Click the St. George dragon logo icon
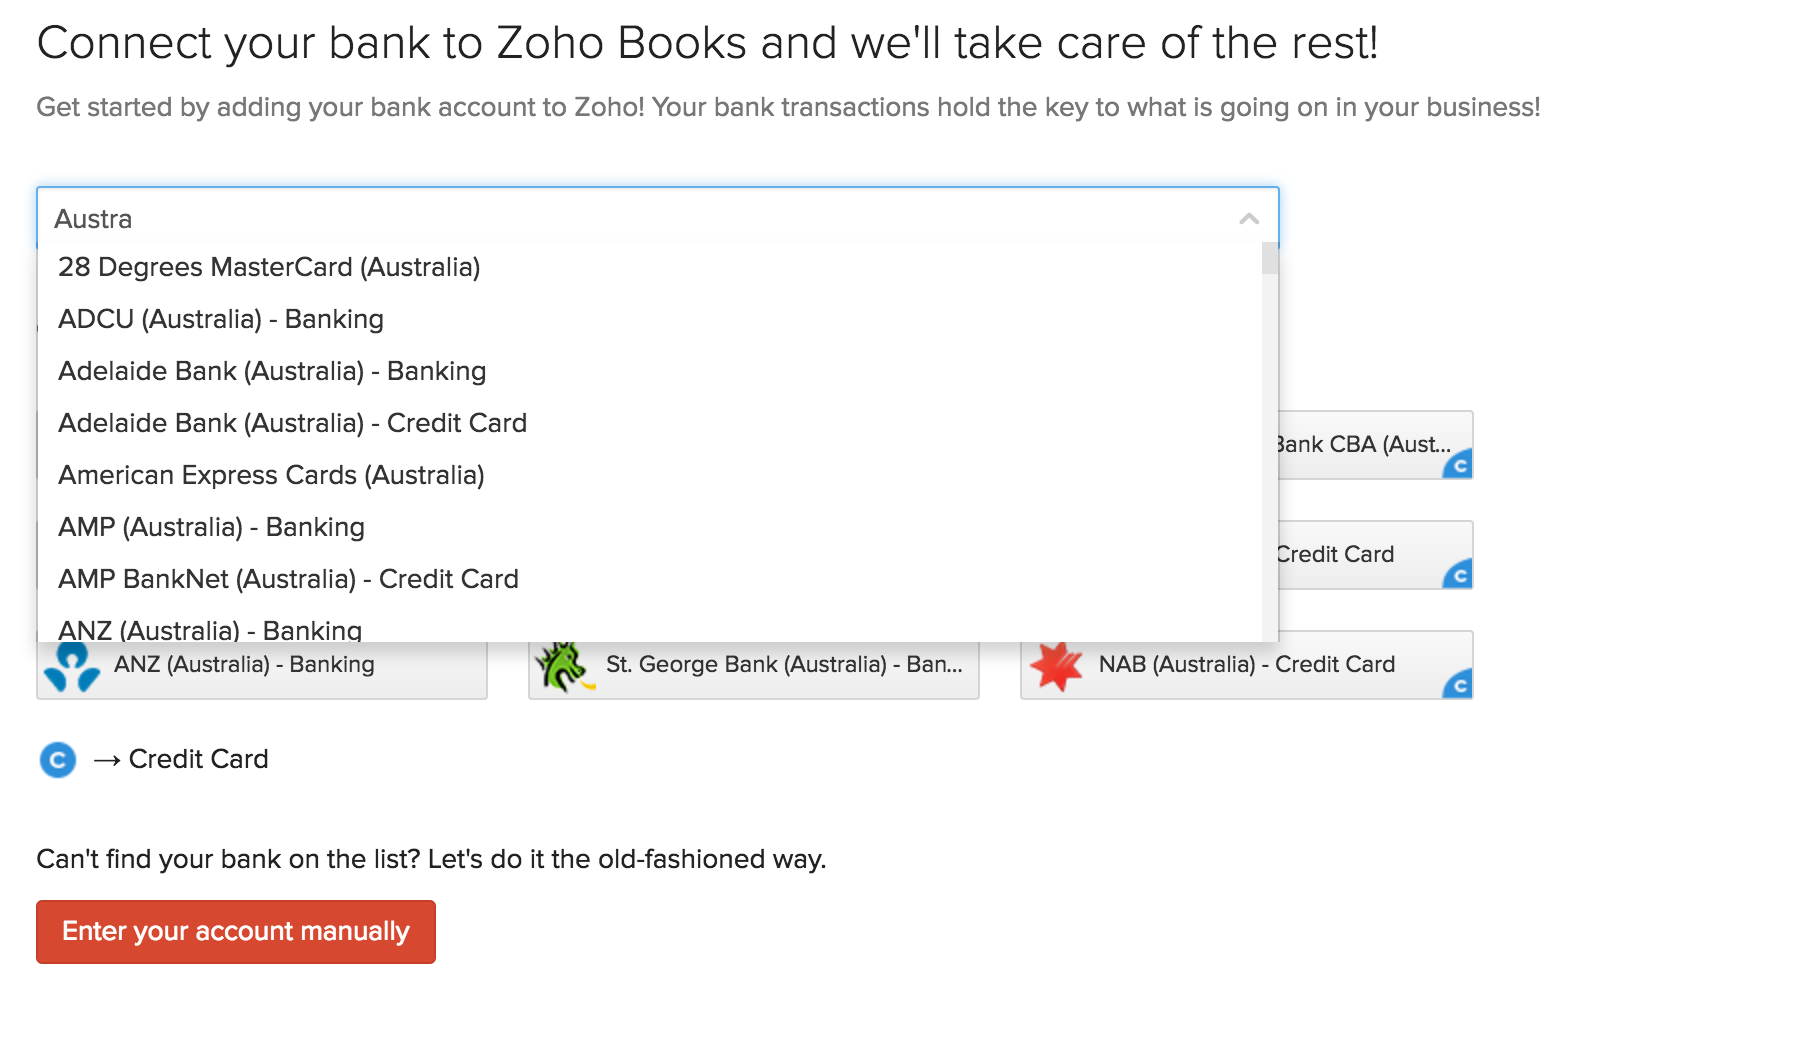The image size is (1796, 1042). tap(563, 664)
